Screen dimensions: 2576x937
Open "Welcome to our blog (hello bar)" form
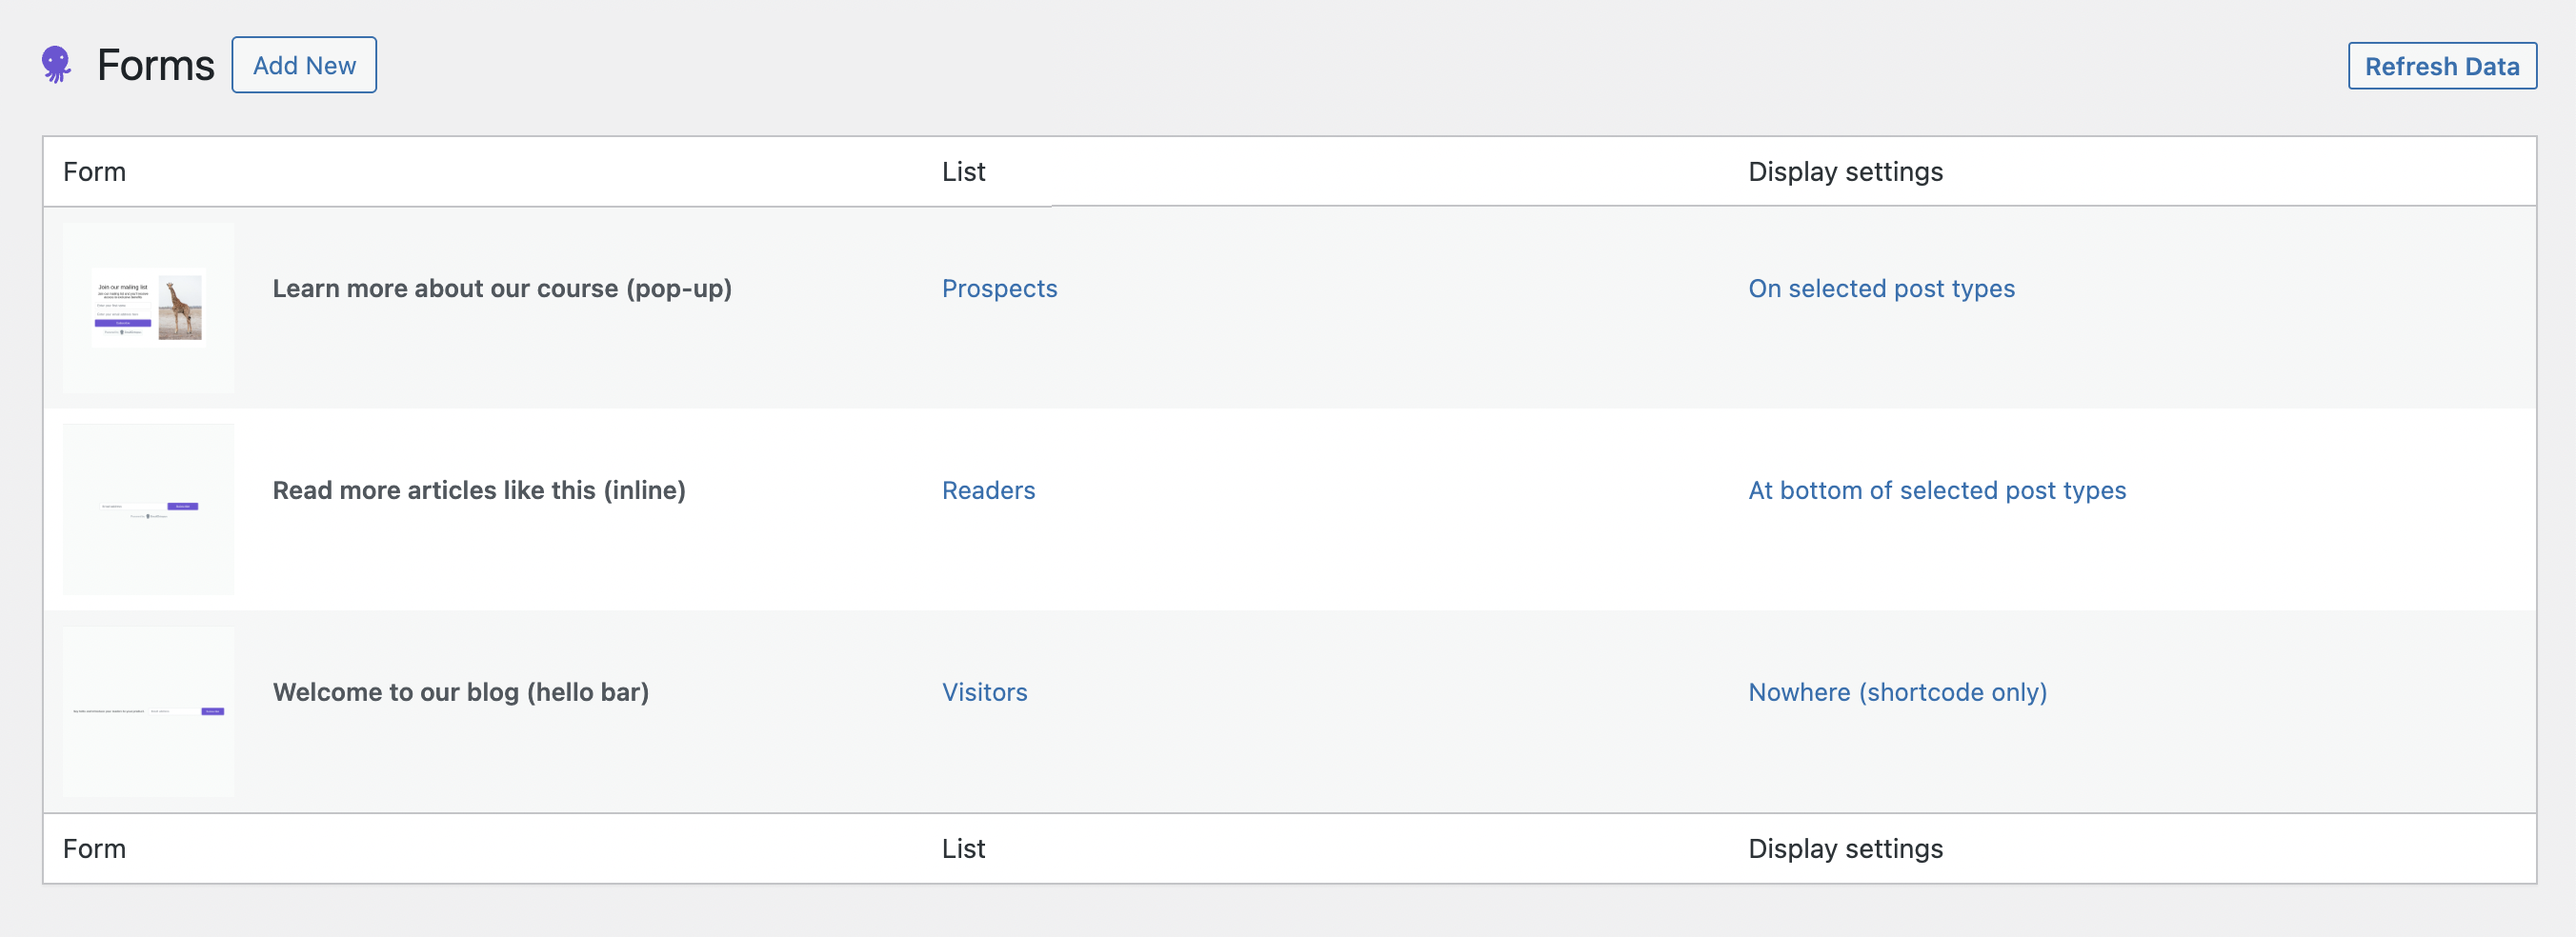[x=461, y=693]
